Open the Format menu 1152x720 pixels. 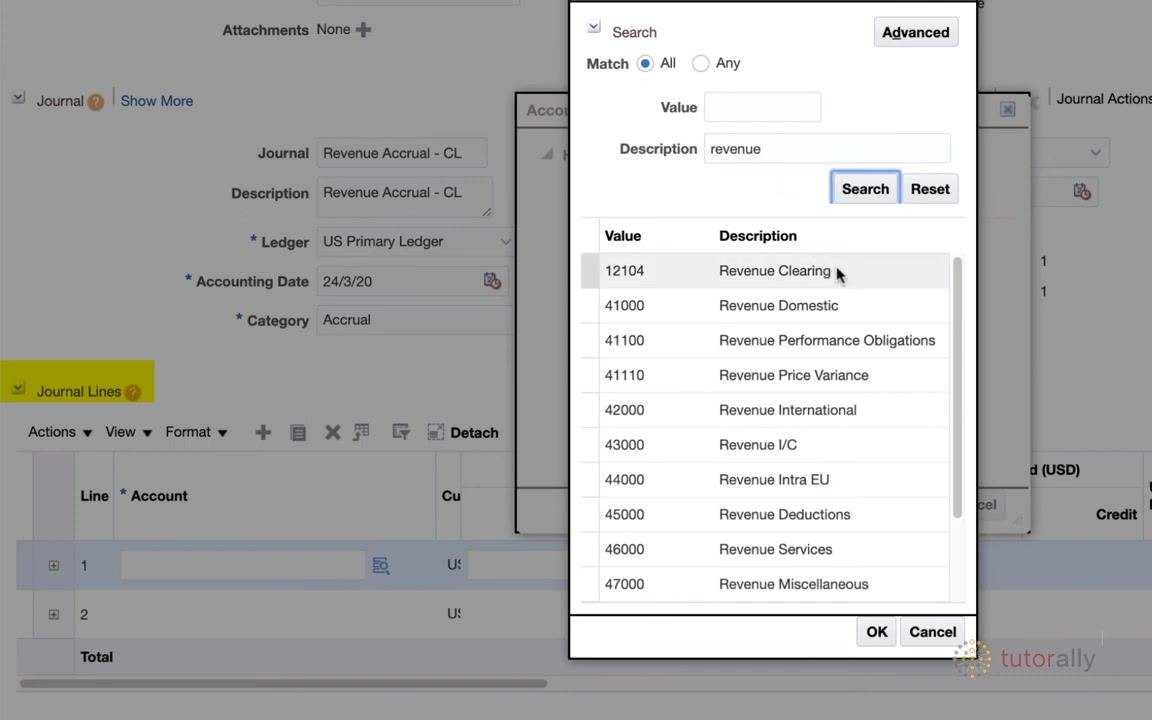[196, 432]
